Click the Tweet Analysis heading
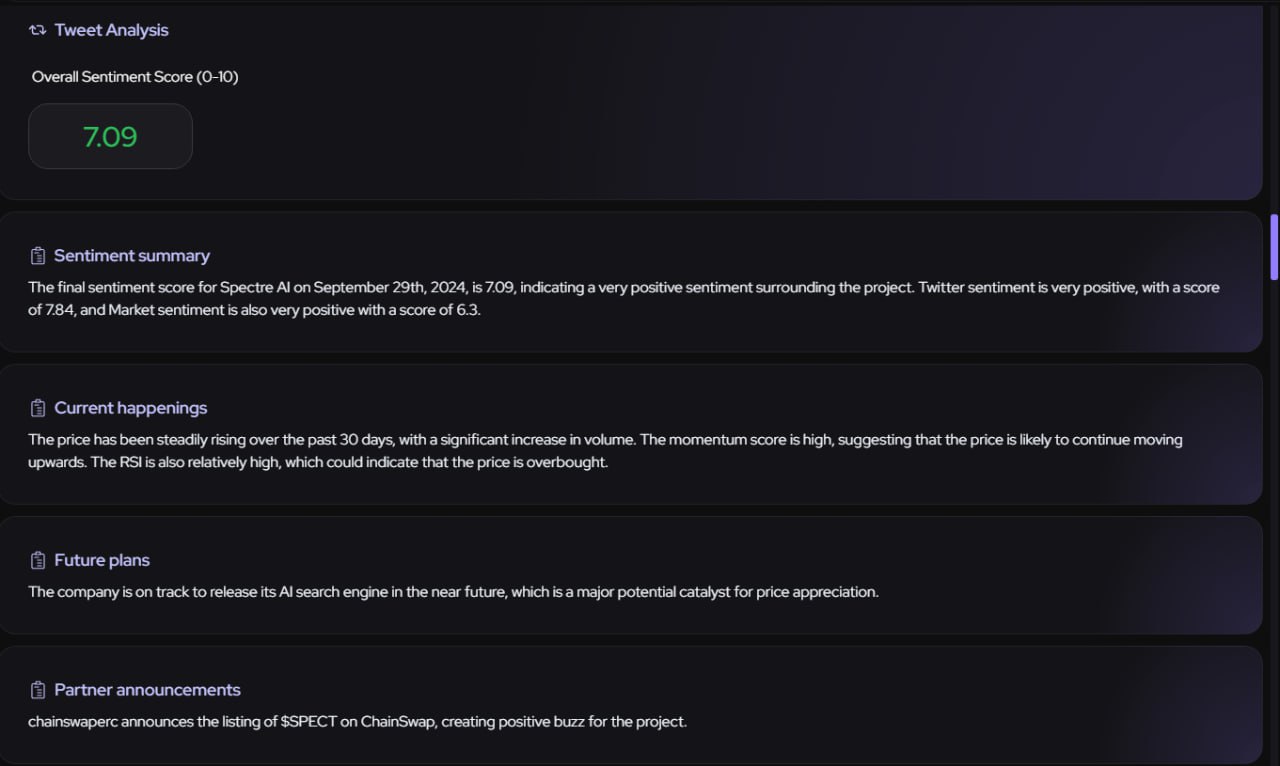The height and width of the screenshot is (766, 1280). point(111,30)
